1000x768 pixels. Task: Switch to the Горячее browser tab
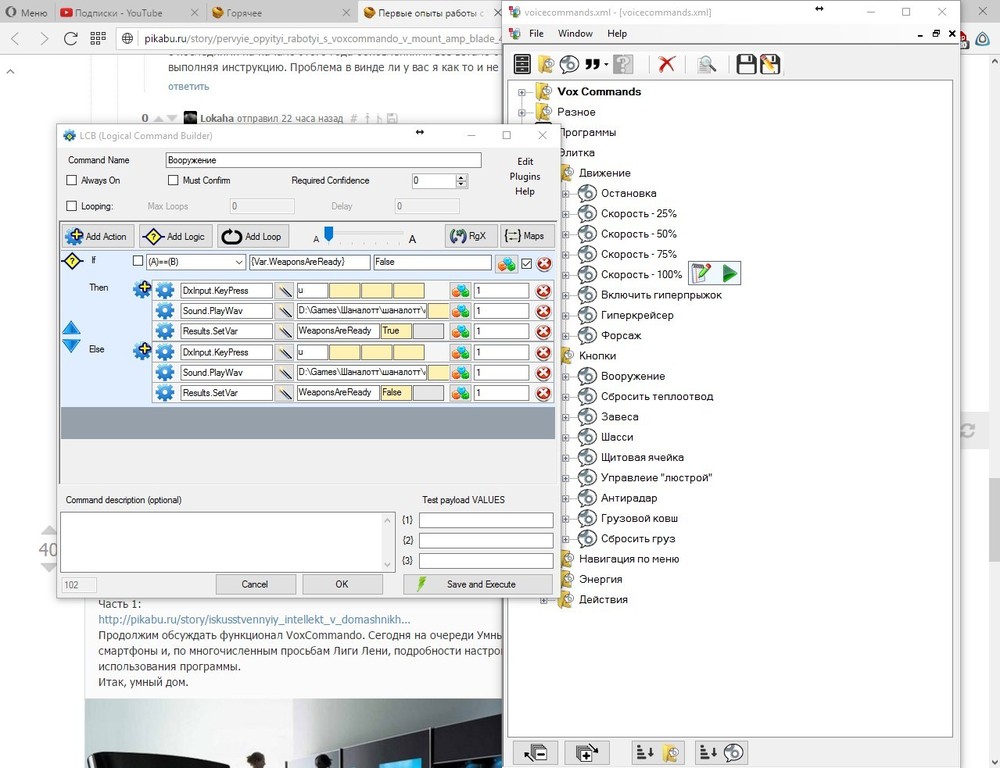(281, 13)
